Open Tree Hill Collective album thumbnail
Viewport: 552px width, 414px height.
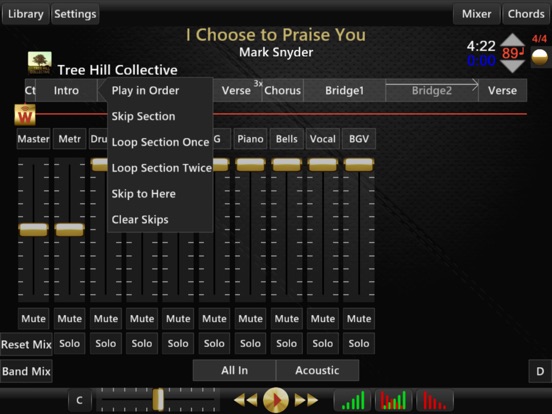tap(40, 63)
